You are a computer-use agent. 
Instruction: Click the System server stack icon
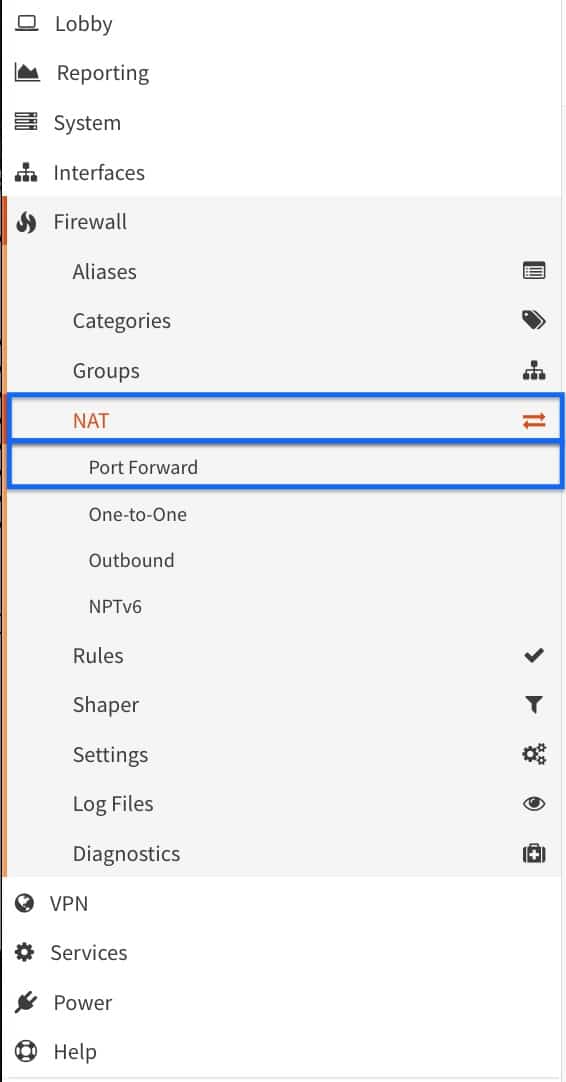point(26,122)
